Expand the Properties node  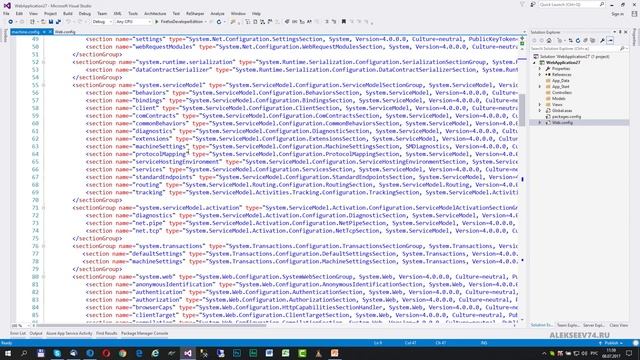click(x=540, y=69)
